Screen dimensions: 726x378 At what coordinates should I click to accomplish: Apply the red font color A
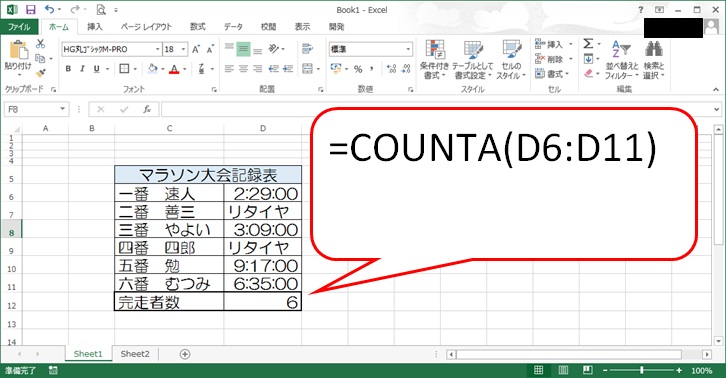[174, 69]
